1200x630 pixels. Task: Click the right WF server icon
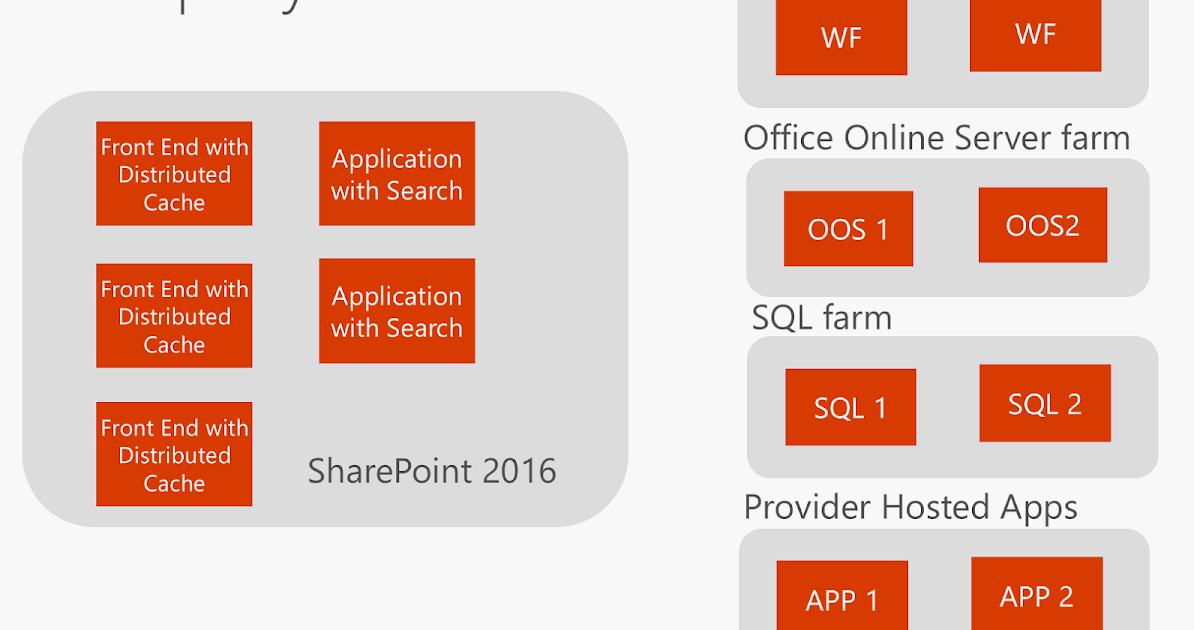pos(1035,34)
